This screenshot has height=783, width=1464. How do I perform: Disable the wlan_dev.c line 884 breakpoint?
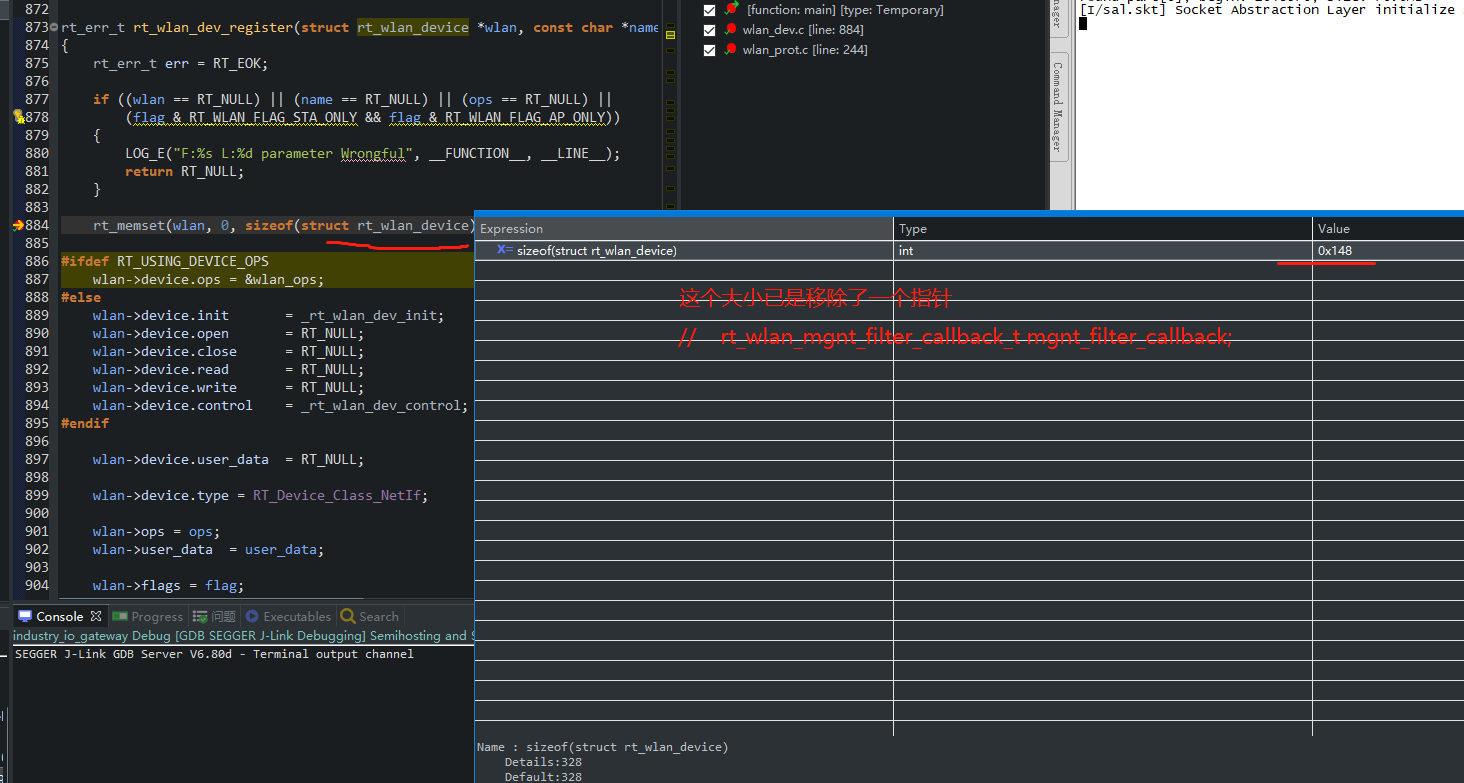710,29
